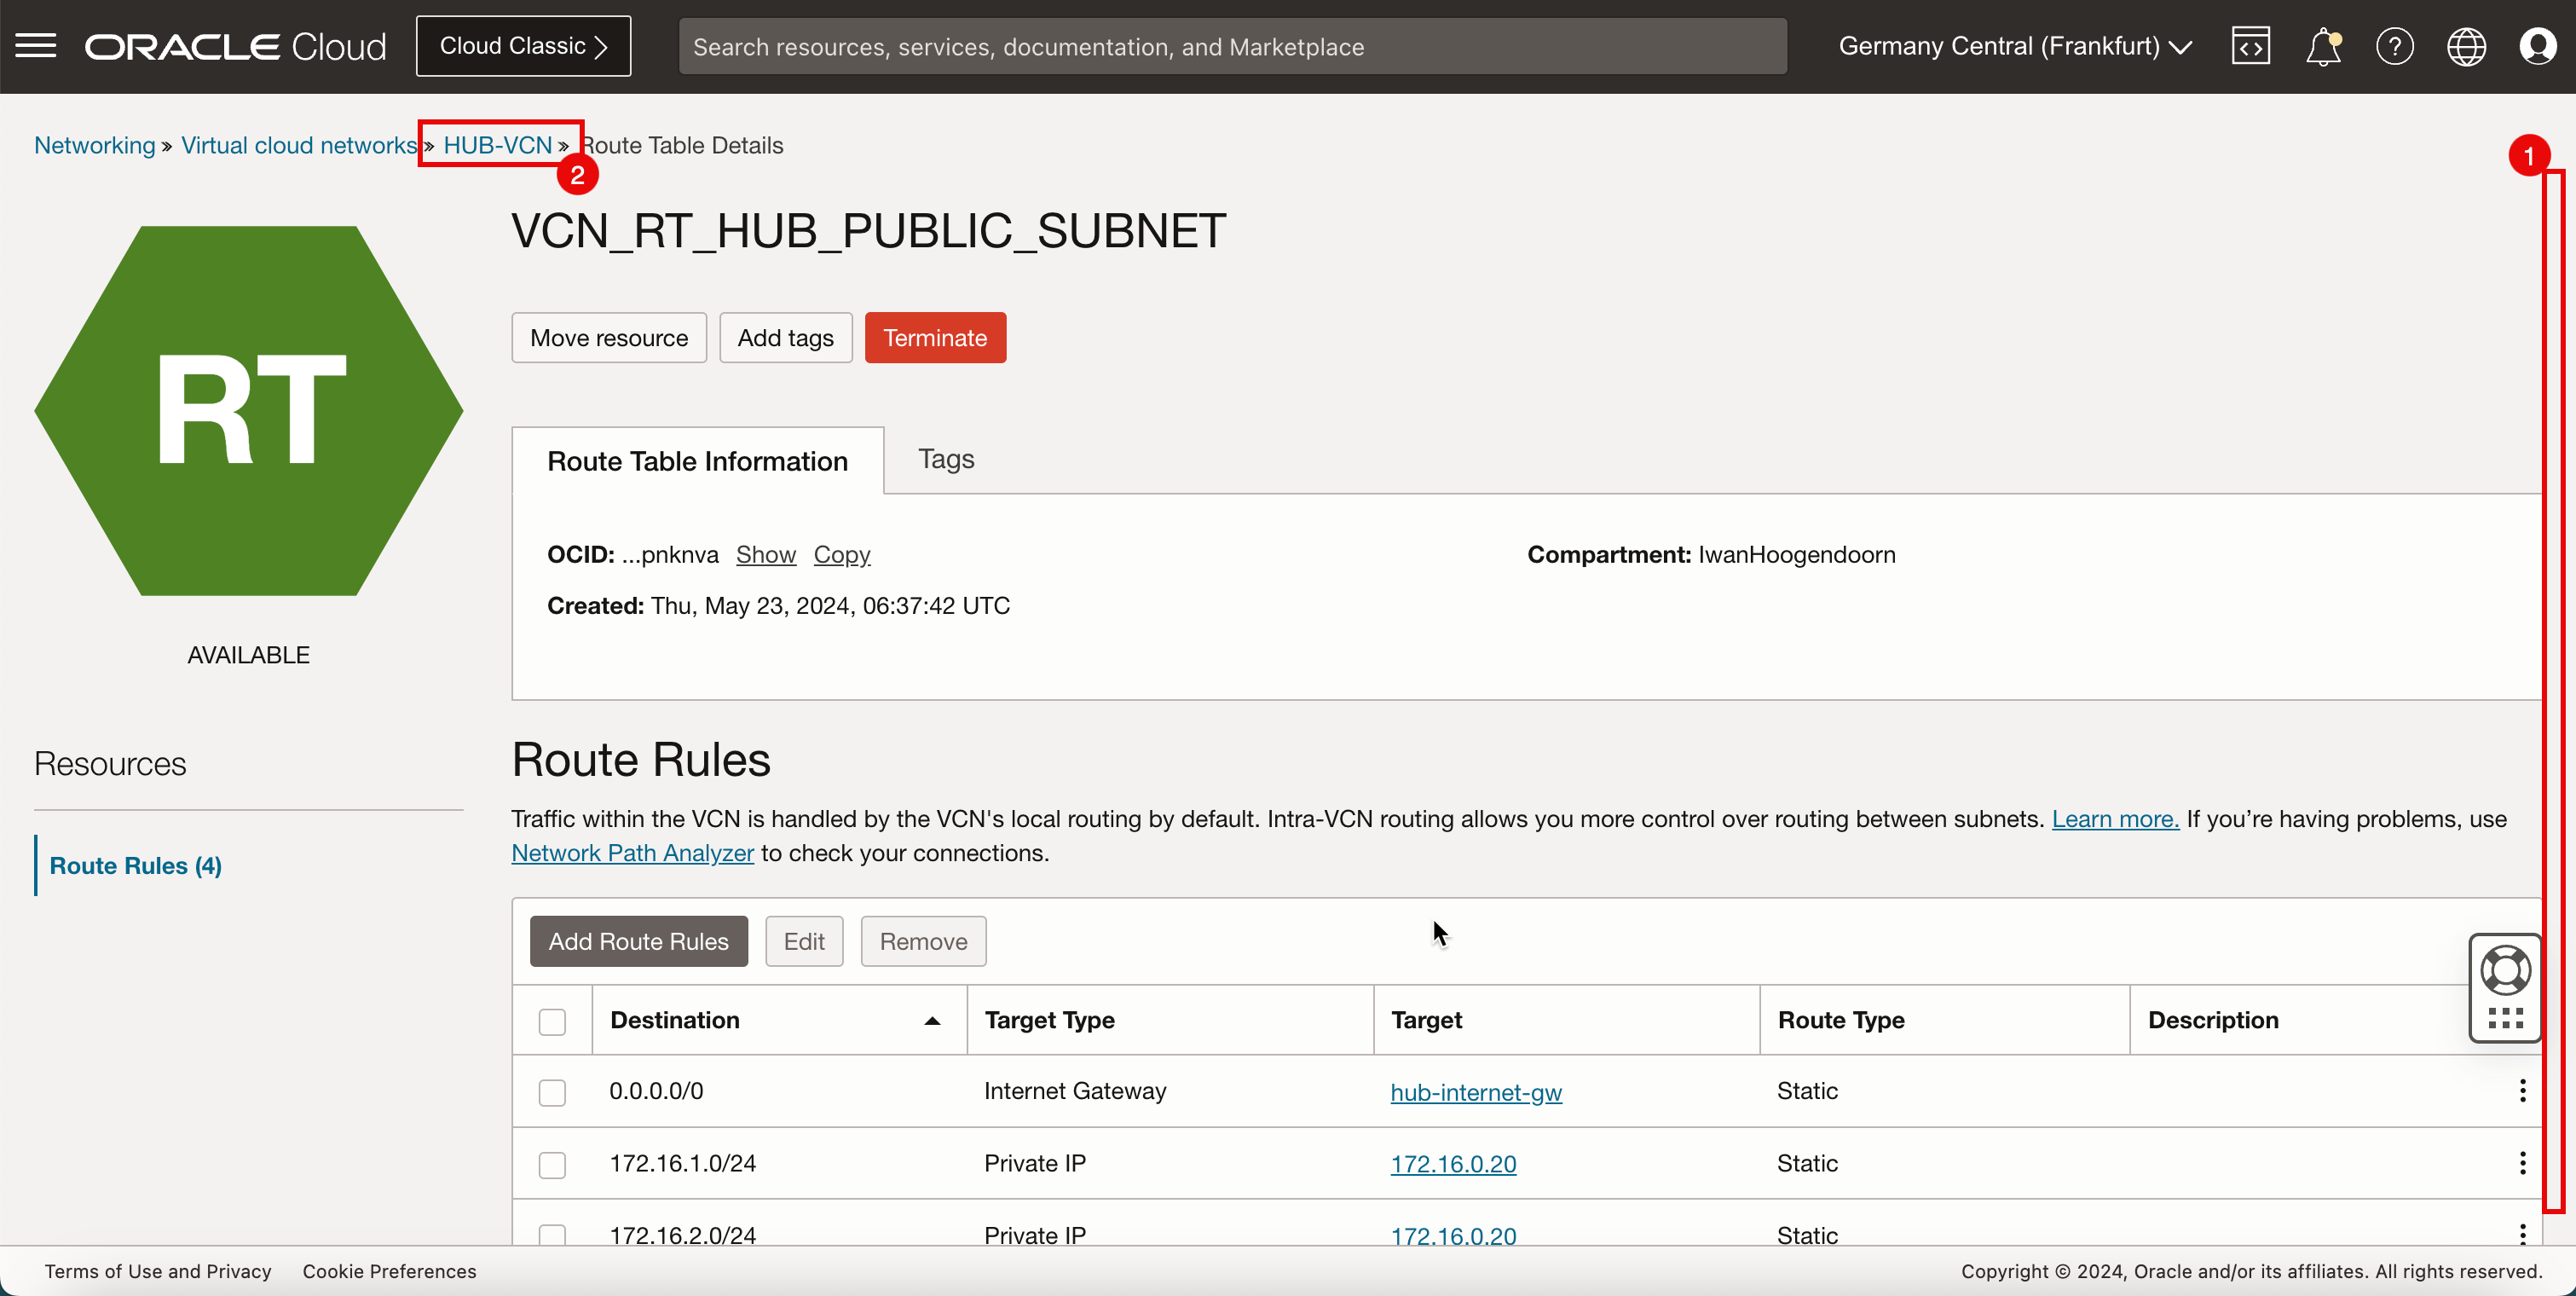Open actions menu for 172.16.1.0/24 rule
This screenshot has width=2576, height=1296.
tap(2522, 1163)
